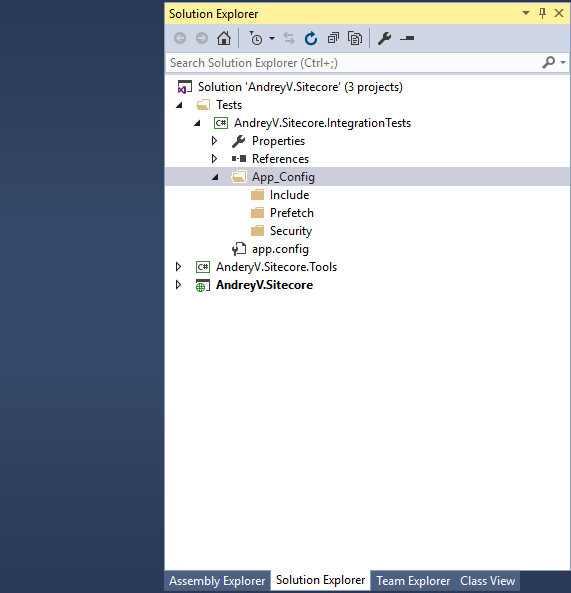Open search options dropdown arrow
This screenshot has width=571, height=593.
coord(563,62)
